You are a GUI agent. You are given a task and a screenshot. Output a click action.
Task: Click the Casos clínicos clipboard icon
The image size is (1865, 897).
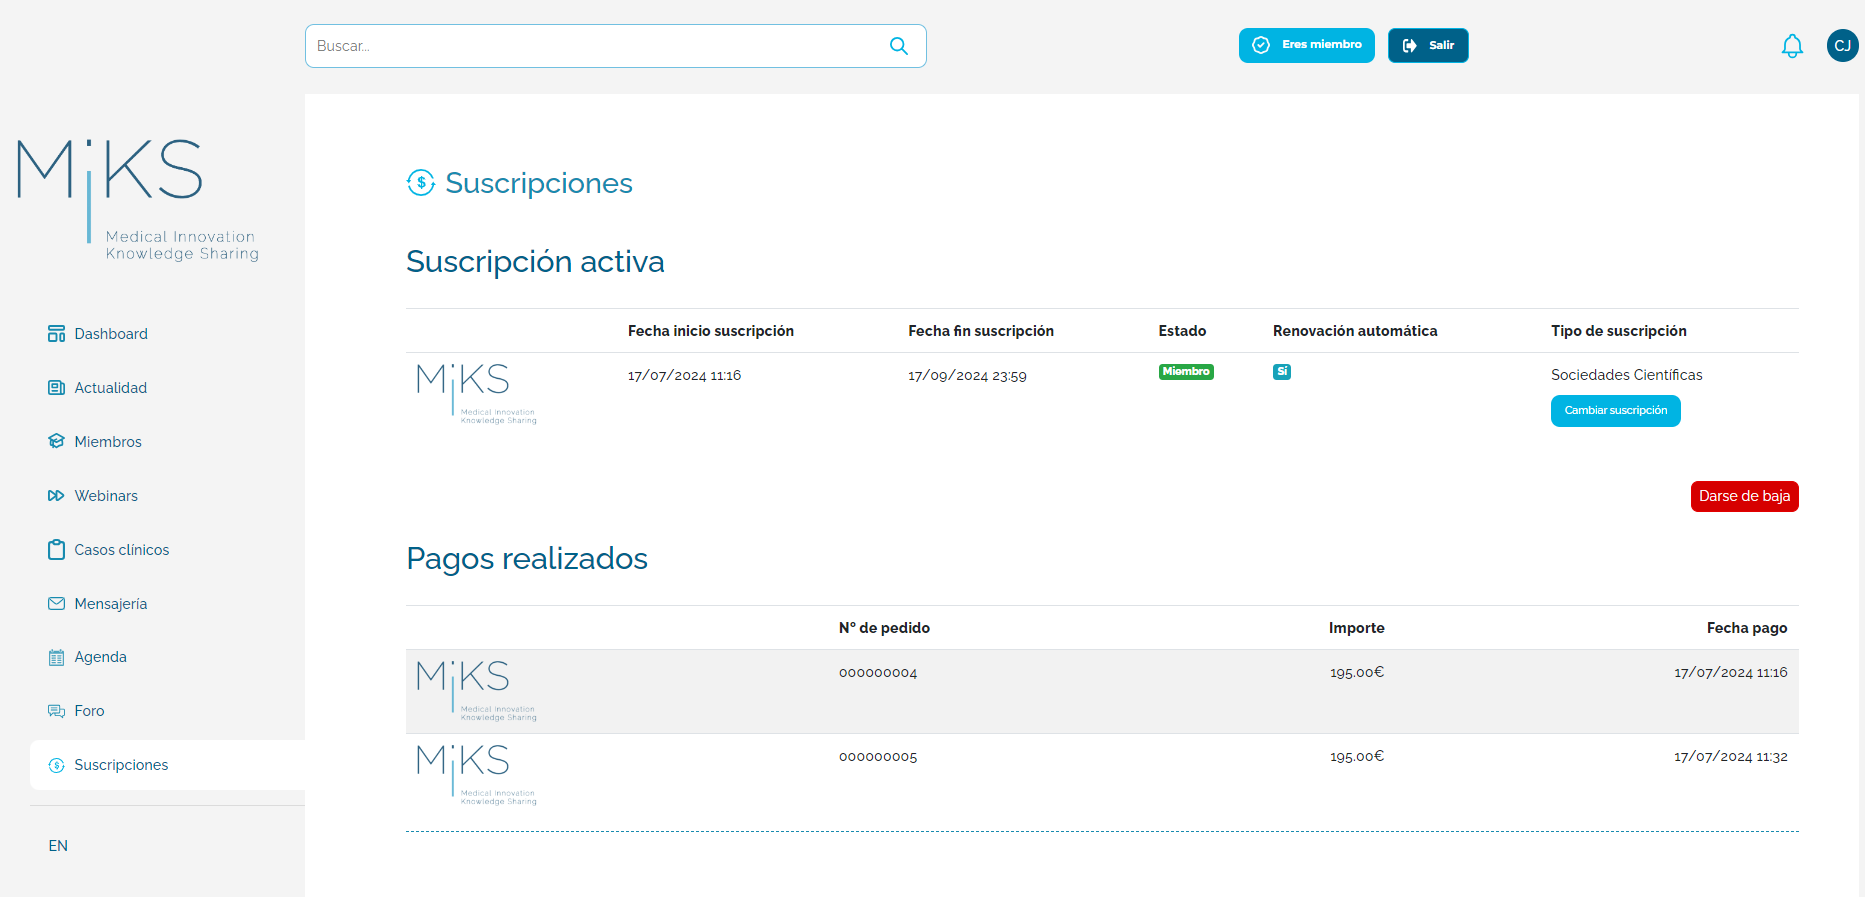pyautogui.click(x=56, y=550)
